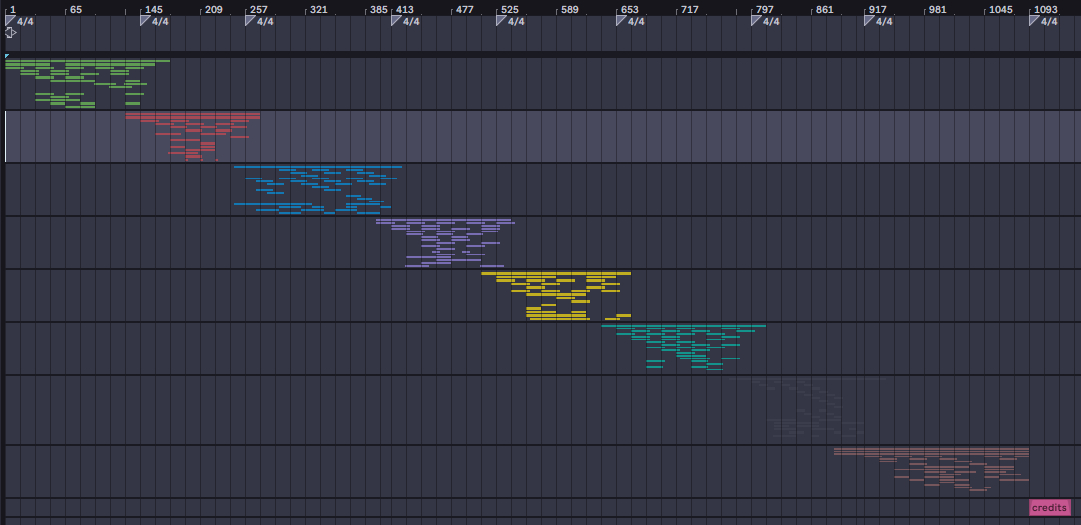Select the time signature marker at bar 257
The height and width of the screenshot is (525, 1081).
click(250, 21)
